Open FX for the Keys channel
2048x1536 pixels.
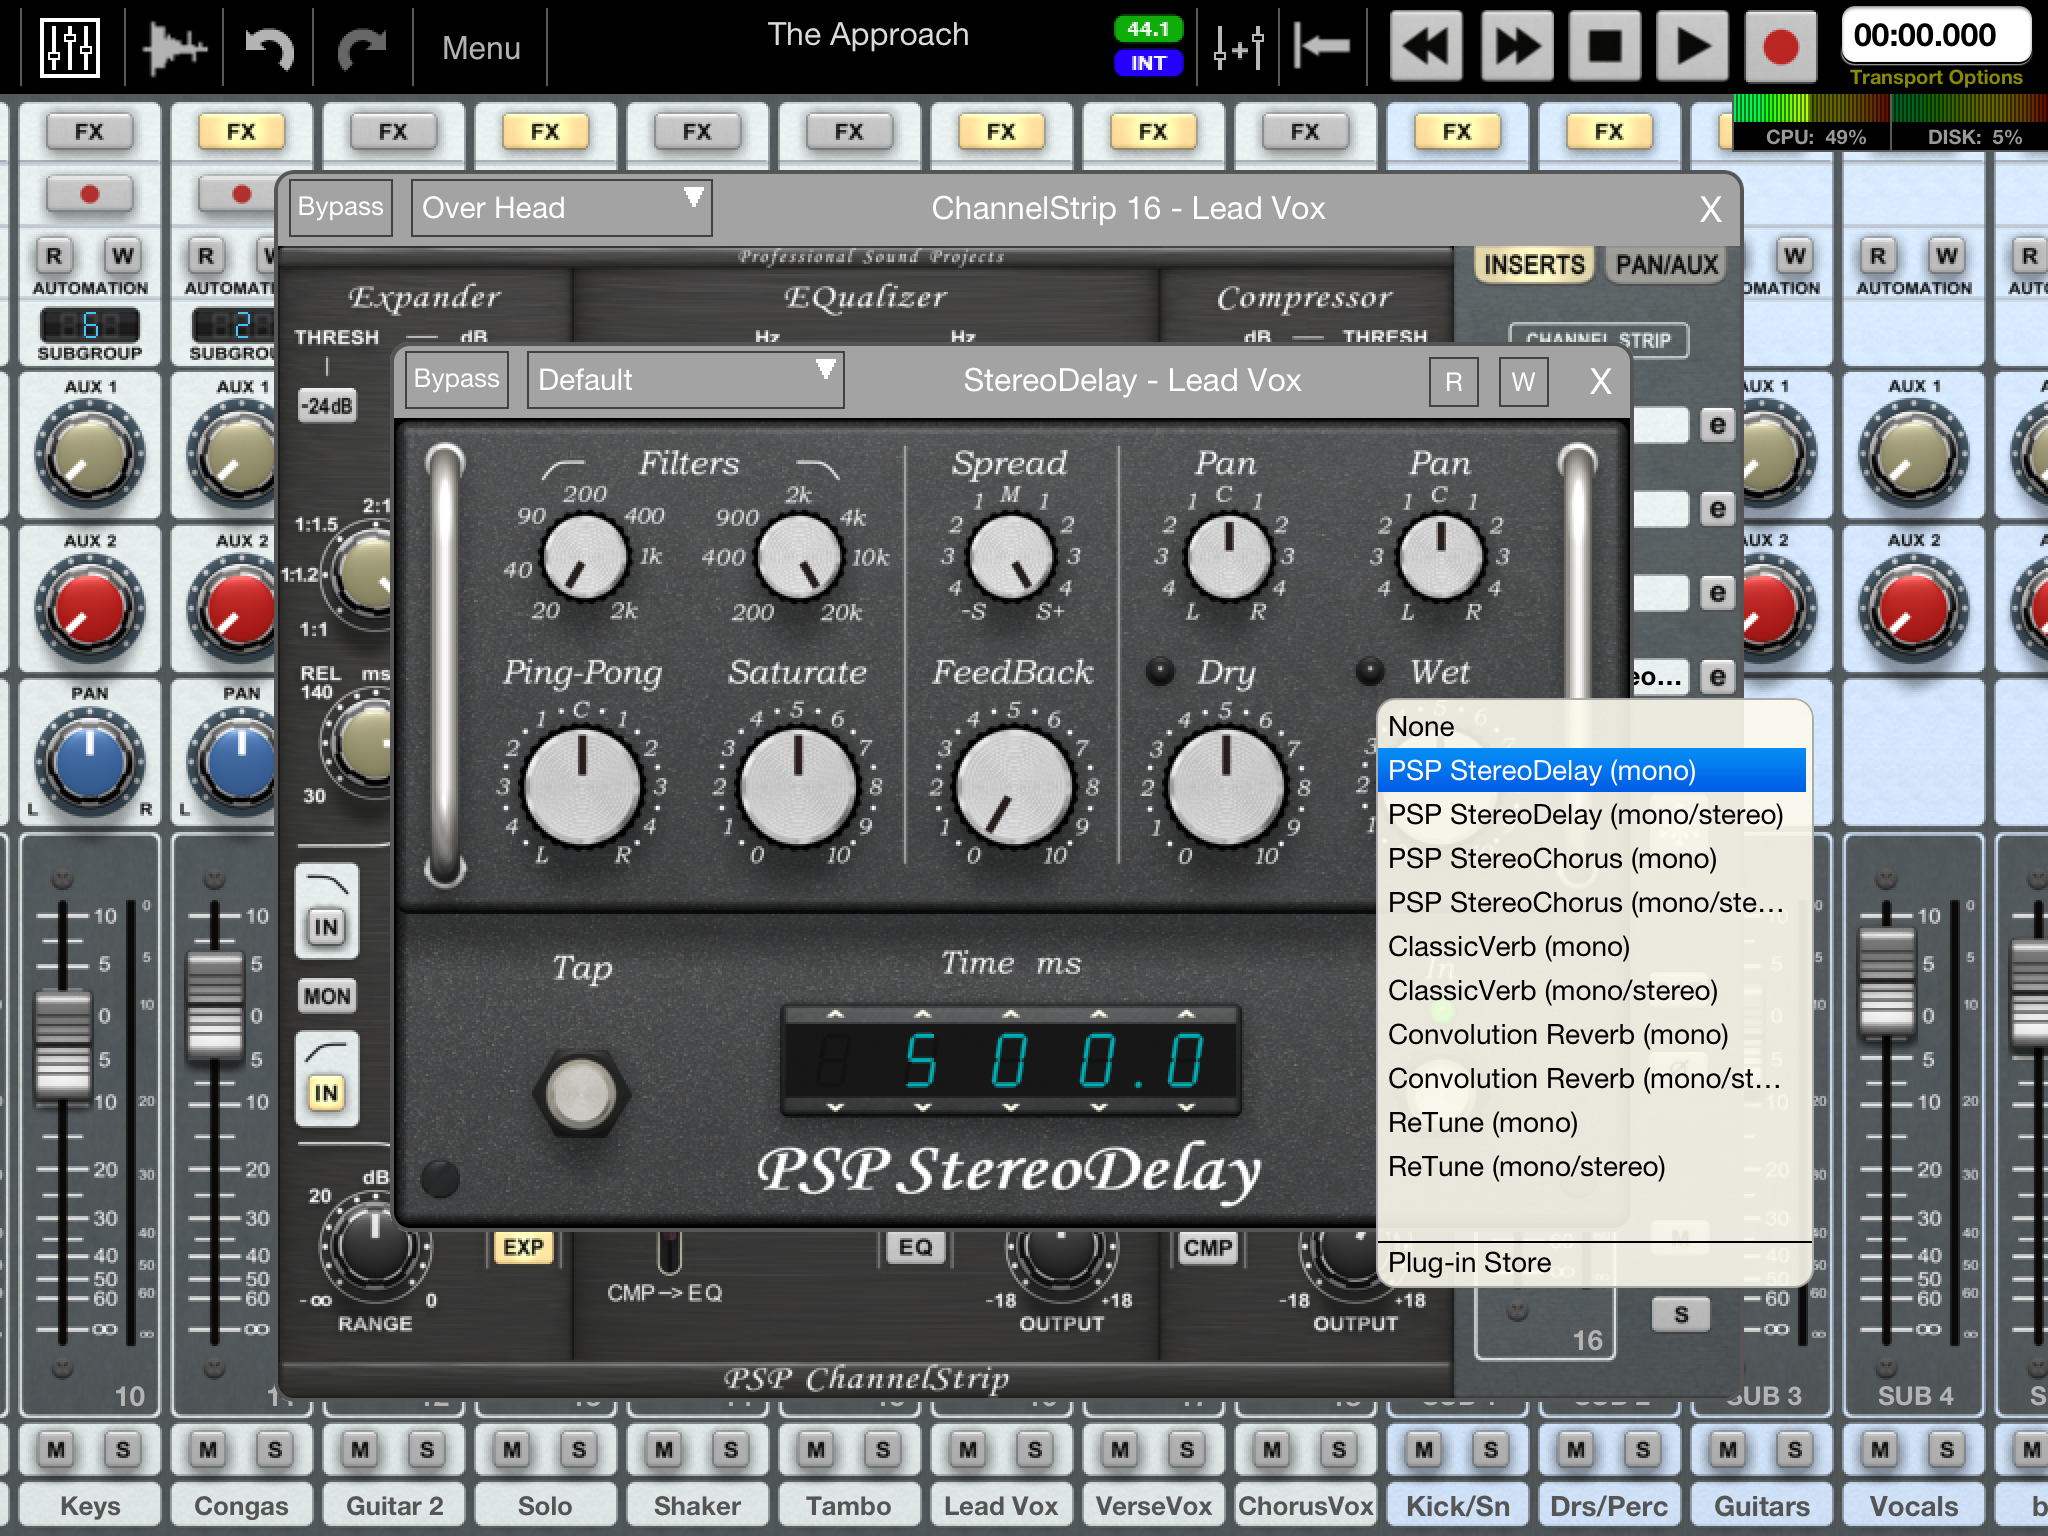pos(89,131)
